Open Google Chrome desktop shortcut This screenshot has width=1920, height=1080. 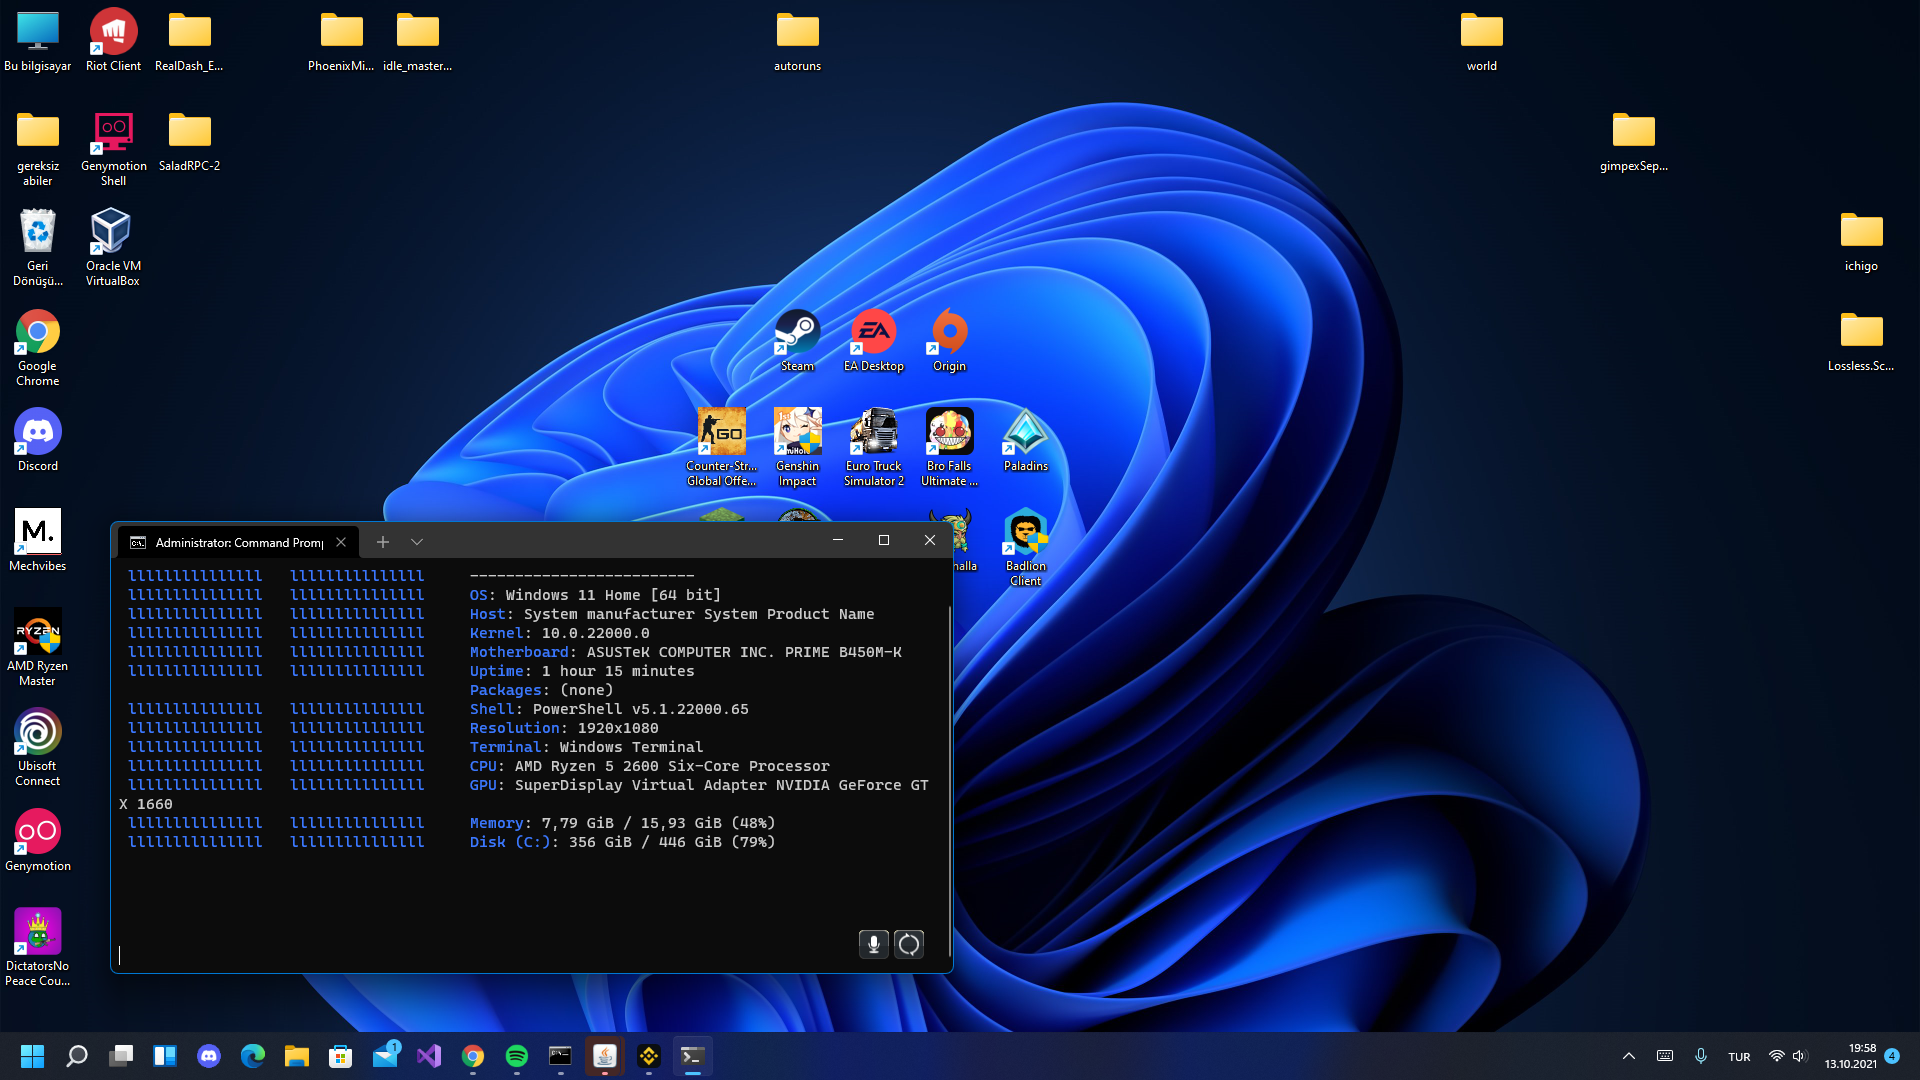coord(38,347)
